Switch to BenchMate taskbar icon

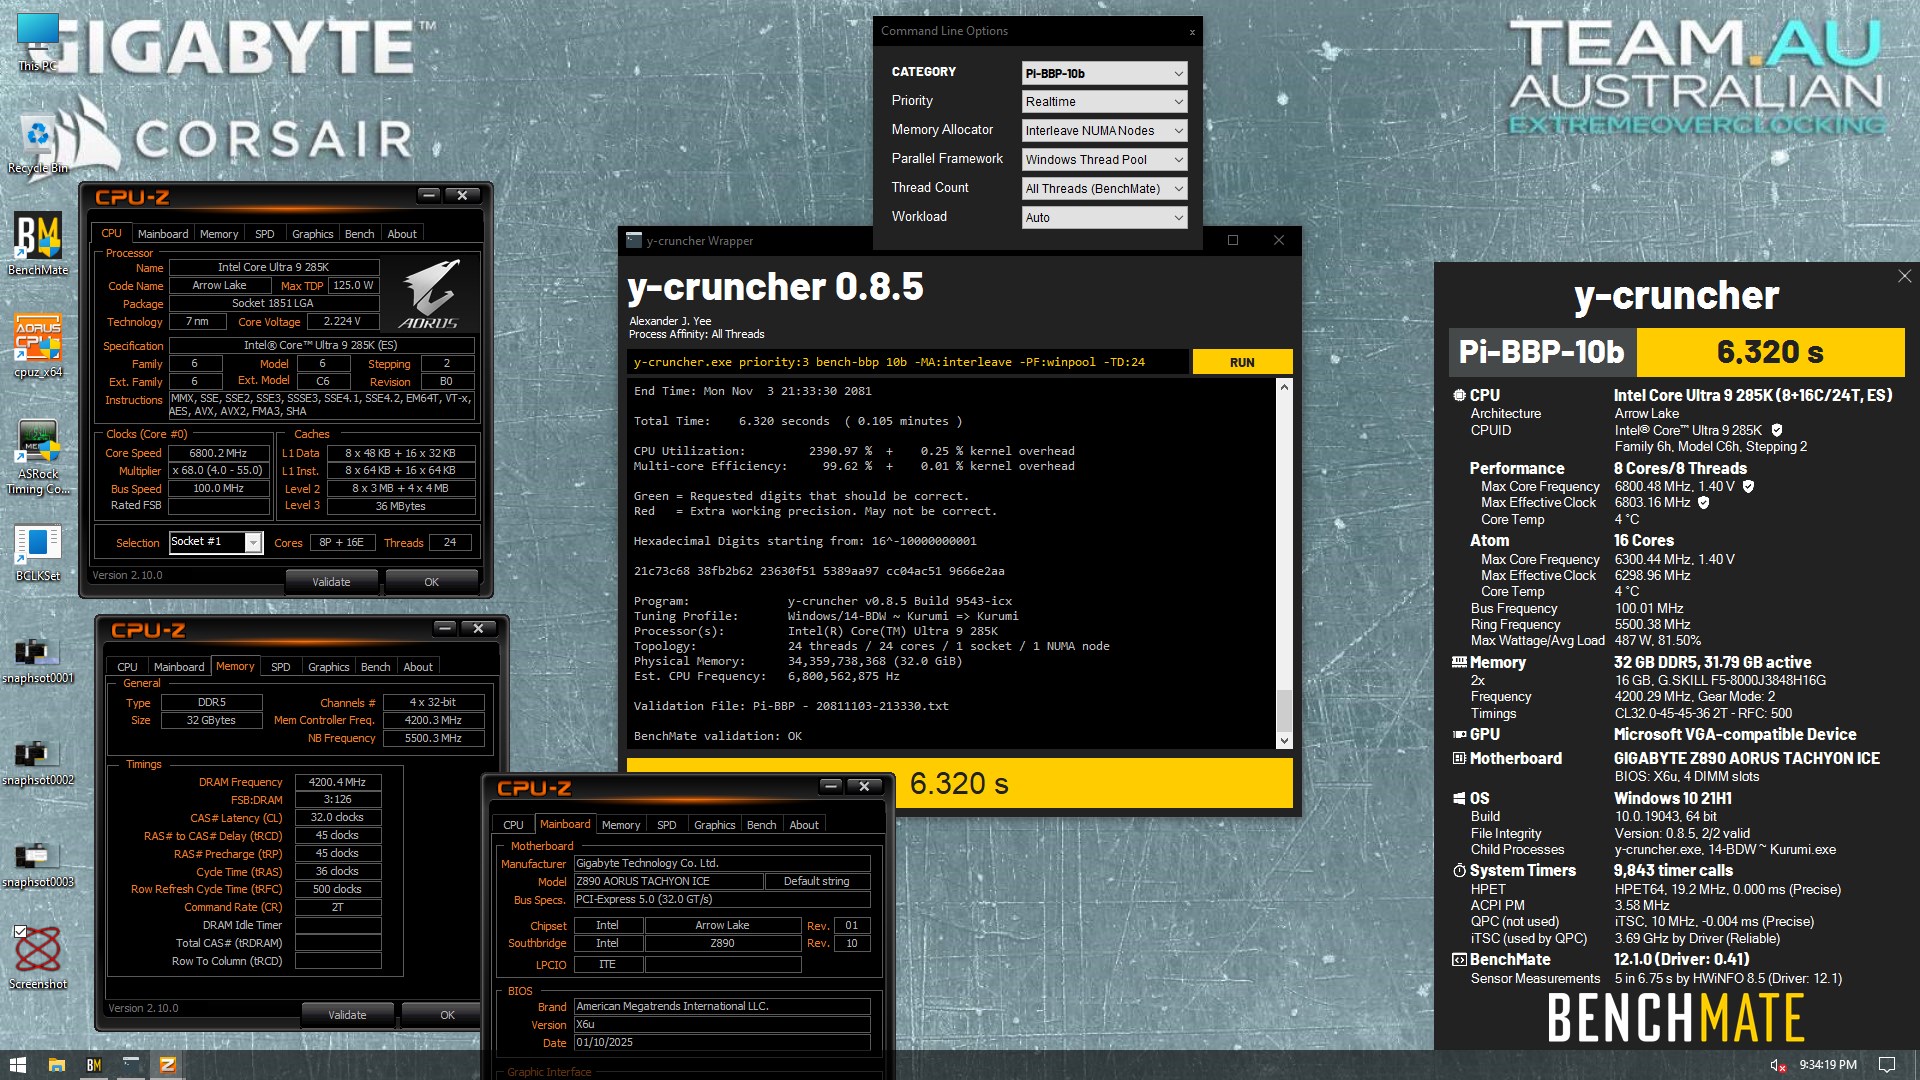click(x=94, y=1065)
